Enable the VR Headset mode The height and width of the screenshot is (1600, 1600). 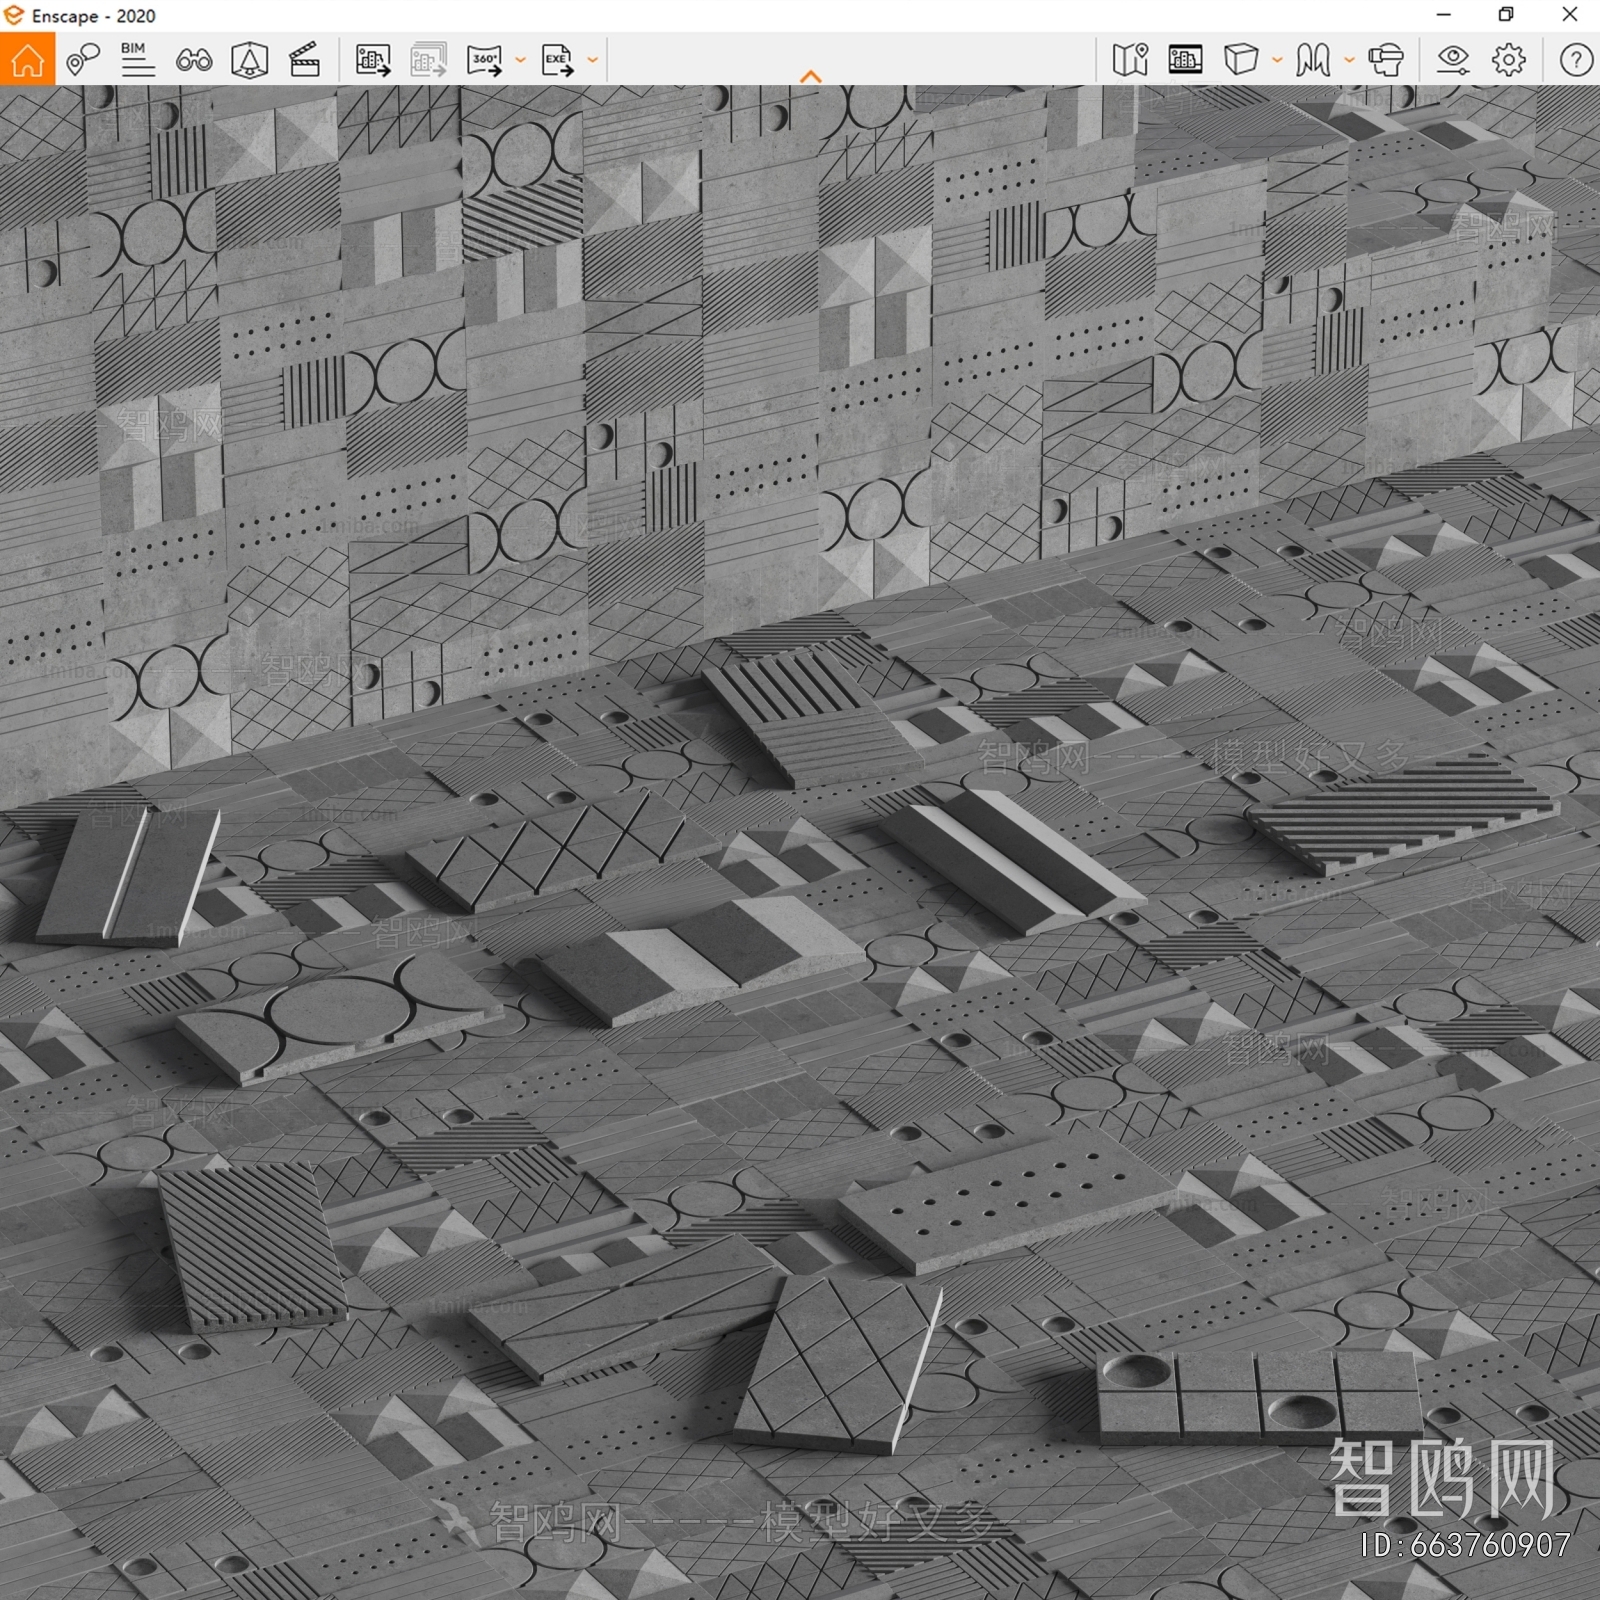click(1386, 60)
